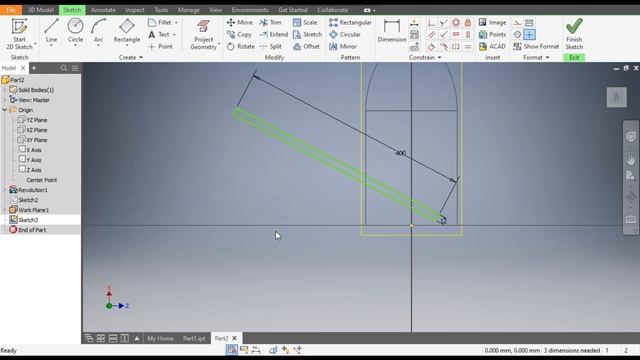The height and width of the screenshot is (360, 640).
Task: Toggle Center Point format button
Action: pos(529,35)
